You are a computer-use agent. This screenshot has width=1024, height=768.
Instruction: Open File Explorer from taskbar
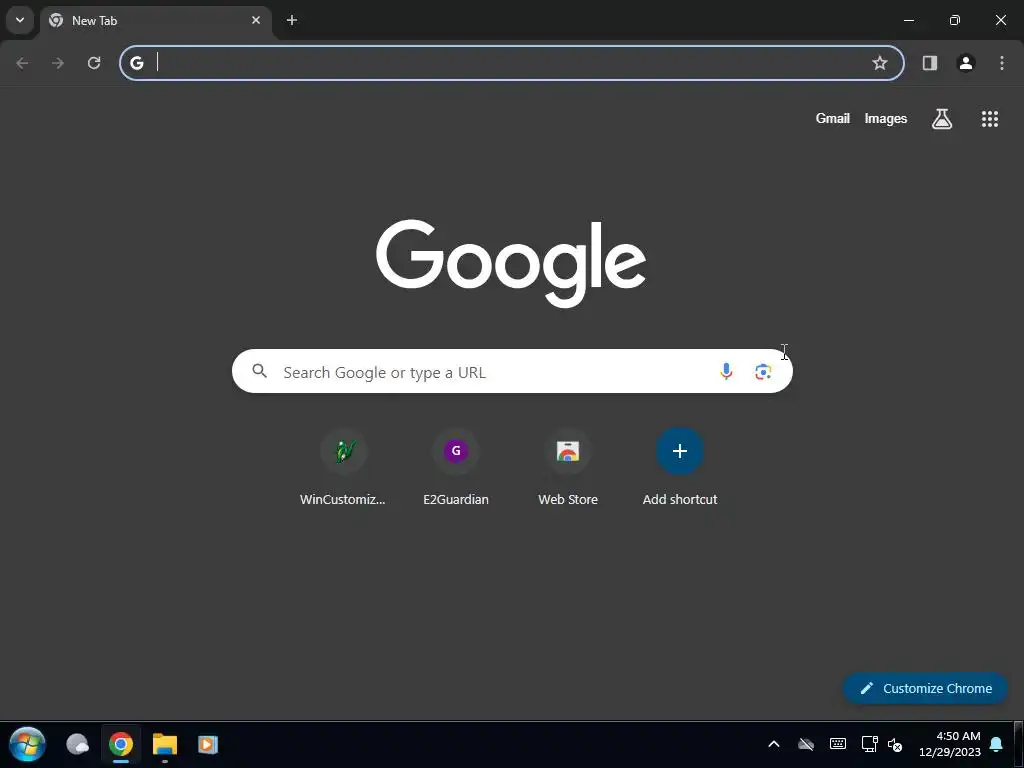[x=165, y=744]
